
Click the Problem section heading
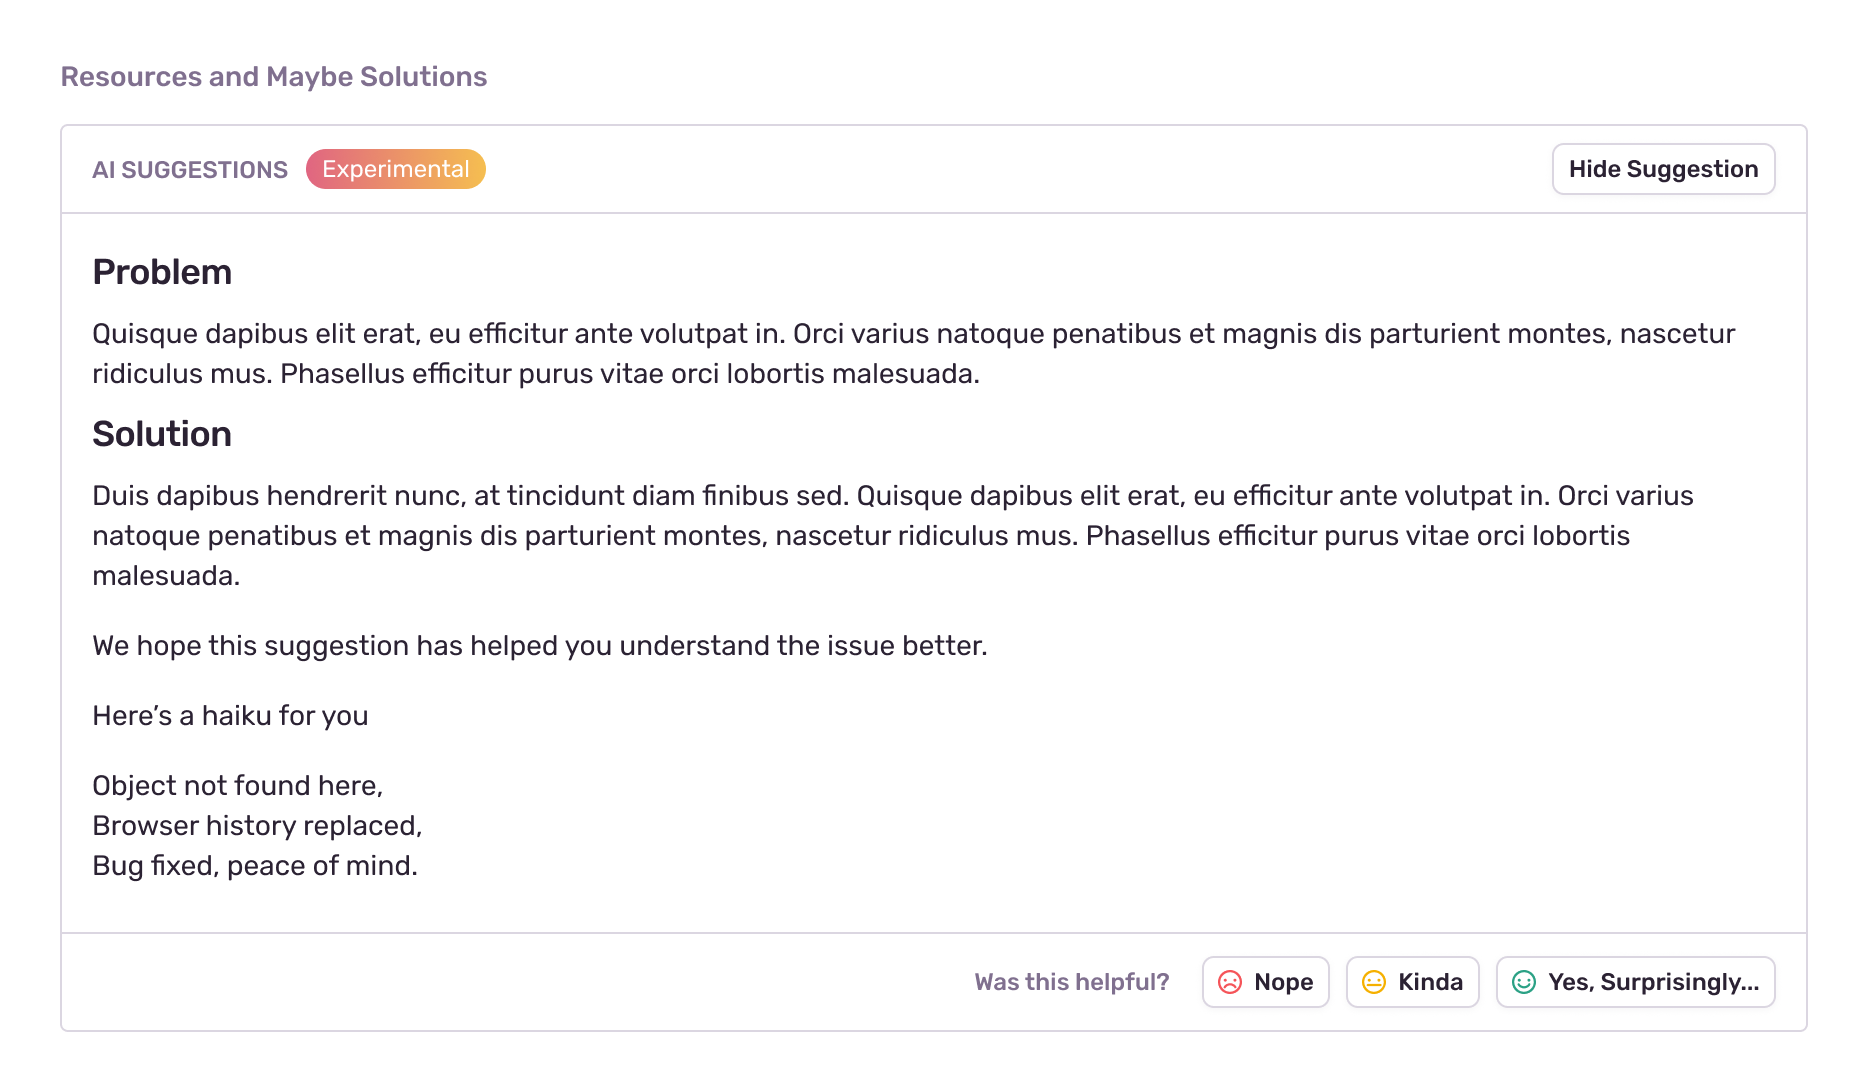pos(162,271)
